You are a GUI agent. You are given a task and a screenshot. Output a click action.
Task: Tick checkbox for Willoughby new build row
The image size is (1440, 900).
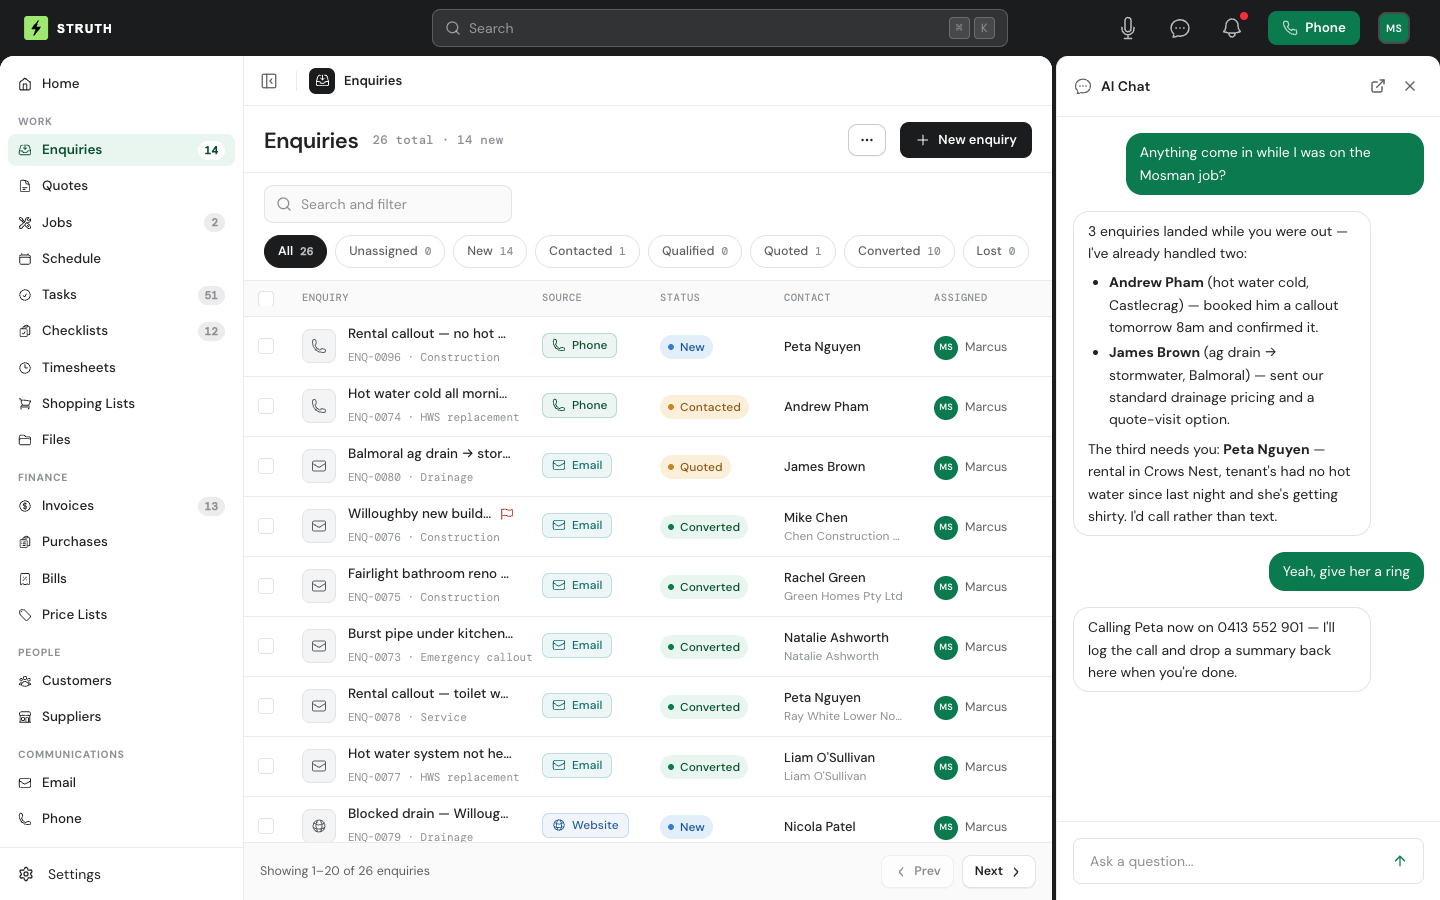(x=266, y=526)
